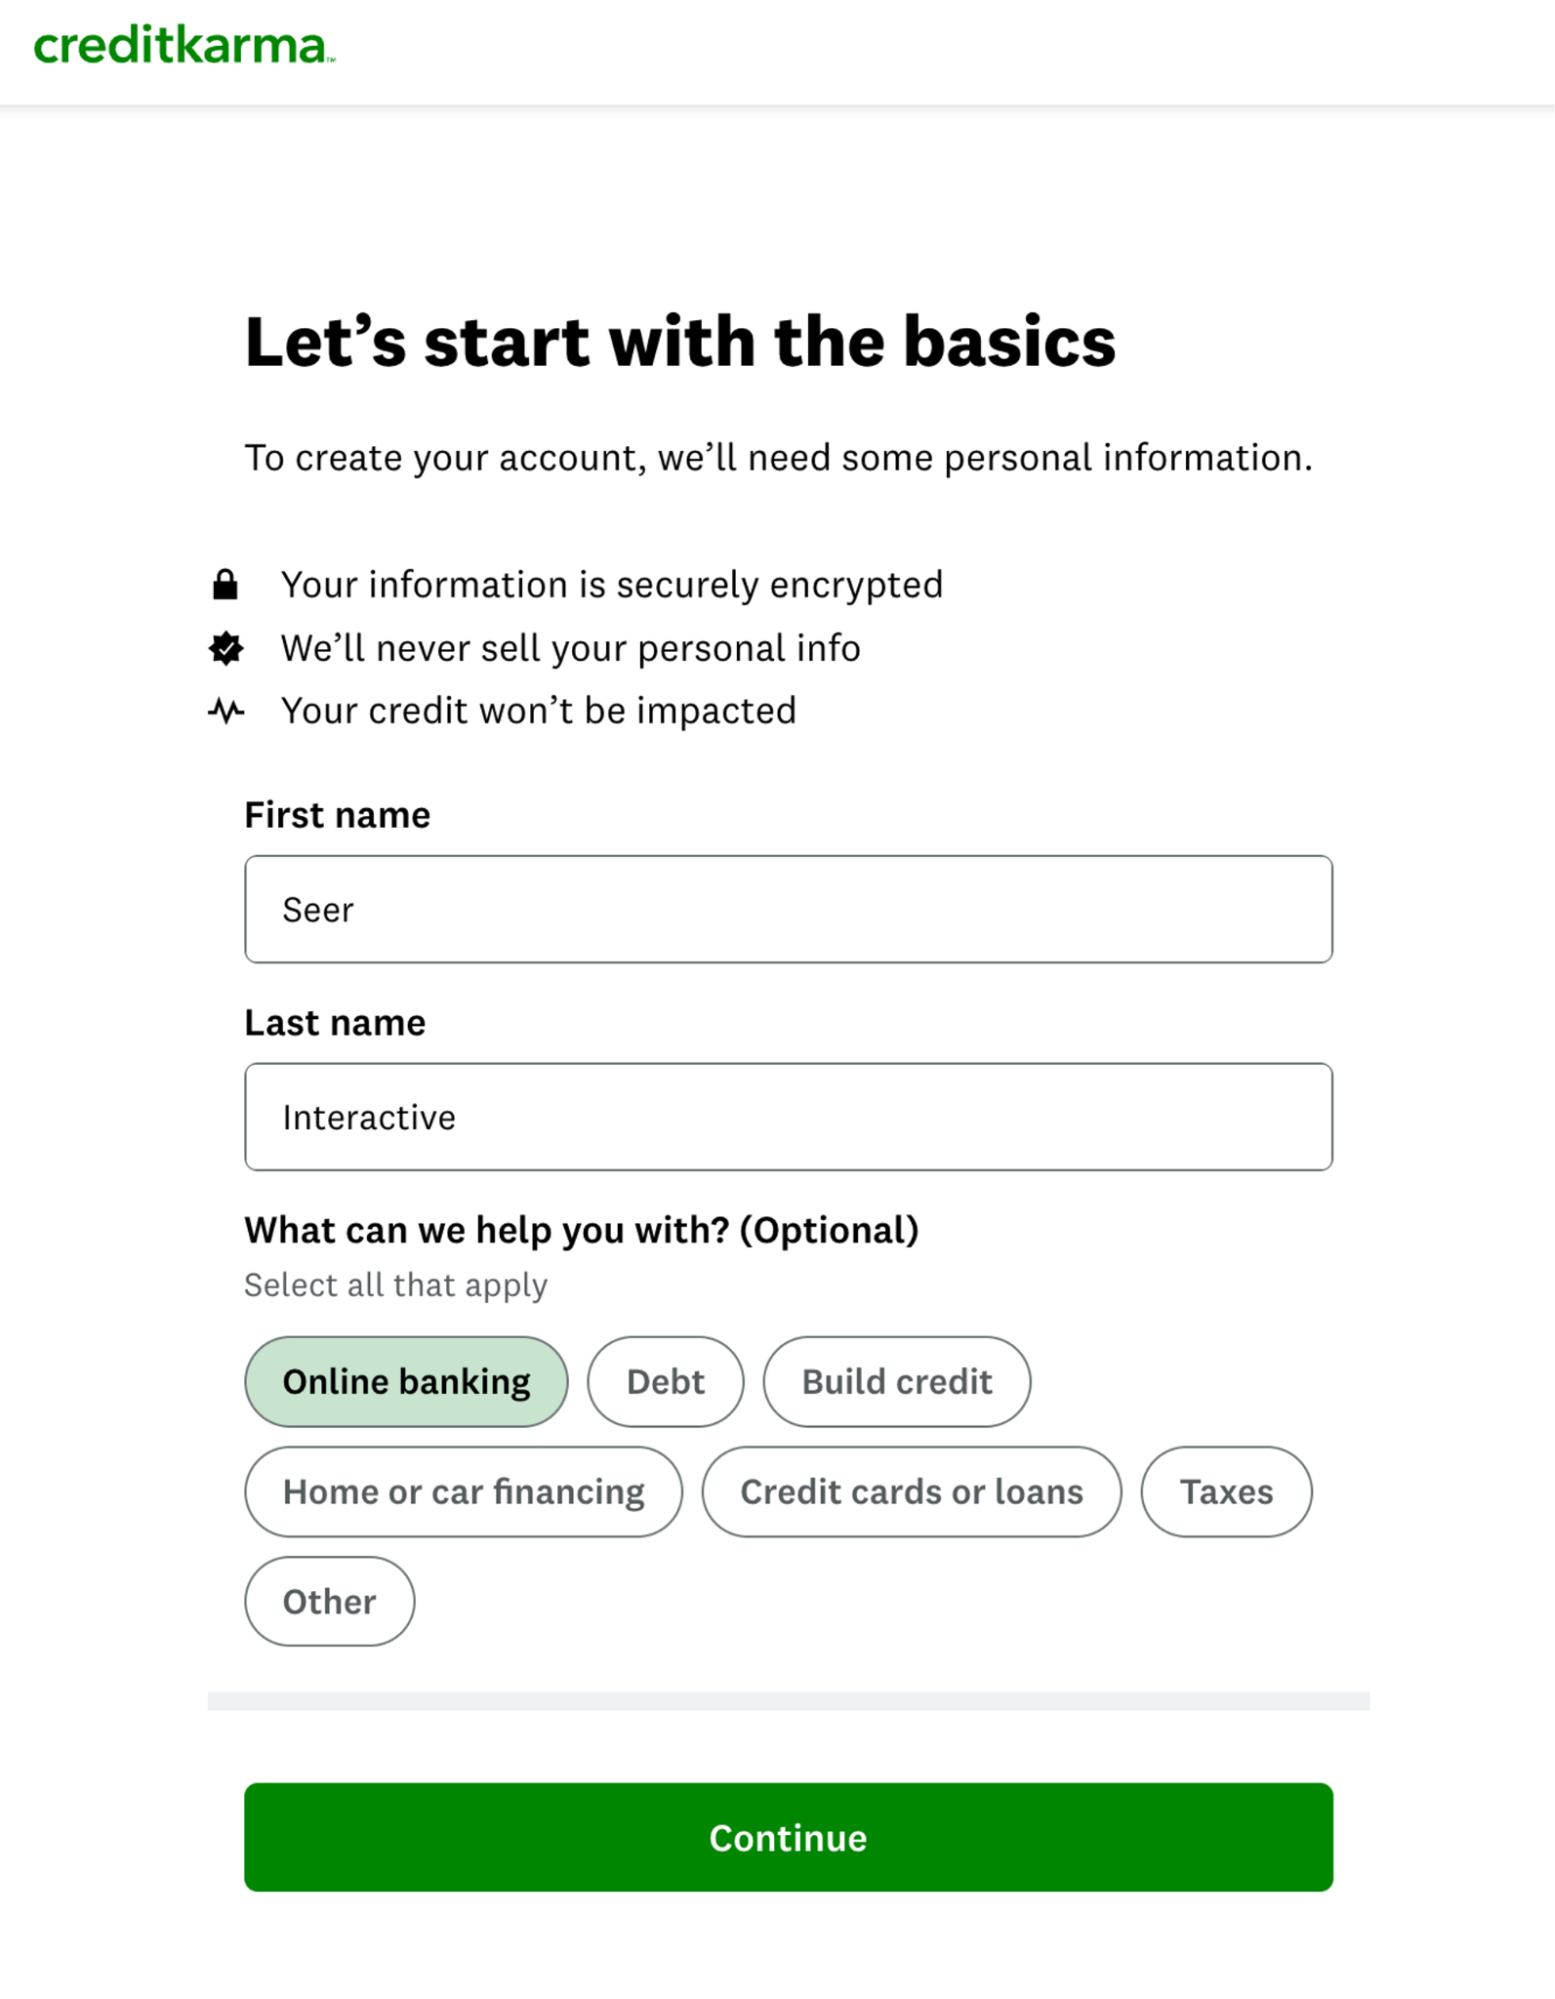The height and width of the screenshot is (1999, 1555).
Task: Click the verified badge checkmark icon
Action: coord(226,648)
